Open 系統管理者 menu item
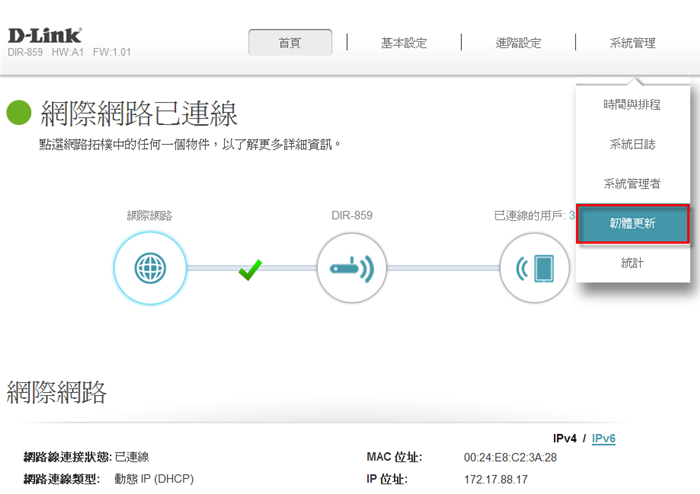Screen dimensions: 700x494 coord(632,184)
